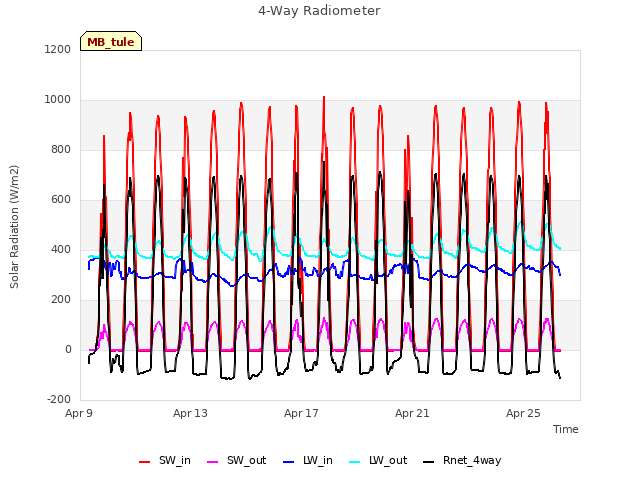The height and width of the screenshot is (480, 640).
Task: Click the 1200 y-axis label
Action: pyautogui.click(x=58, y=49)
